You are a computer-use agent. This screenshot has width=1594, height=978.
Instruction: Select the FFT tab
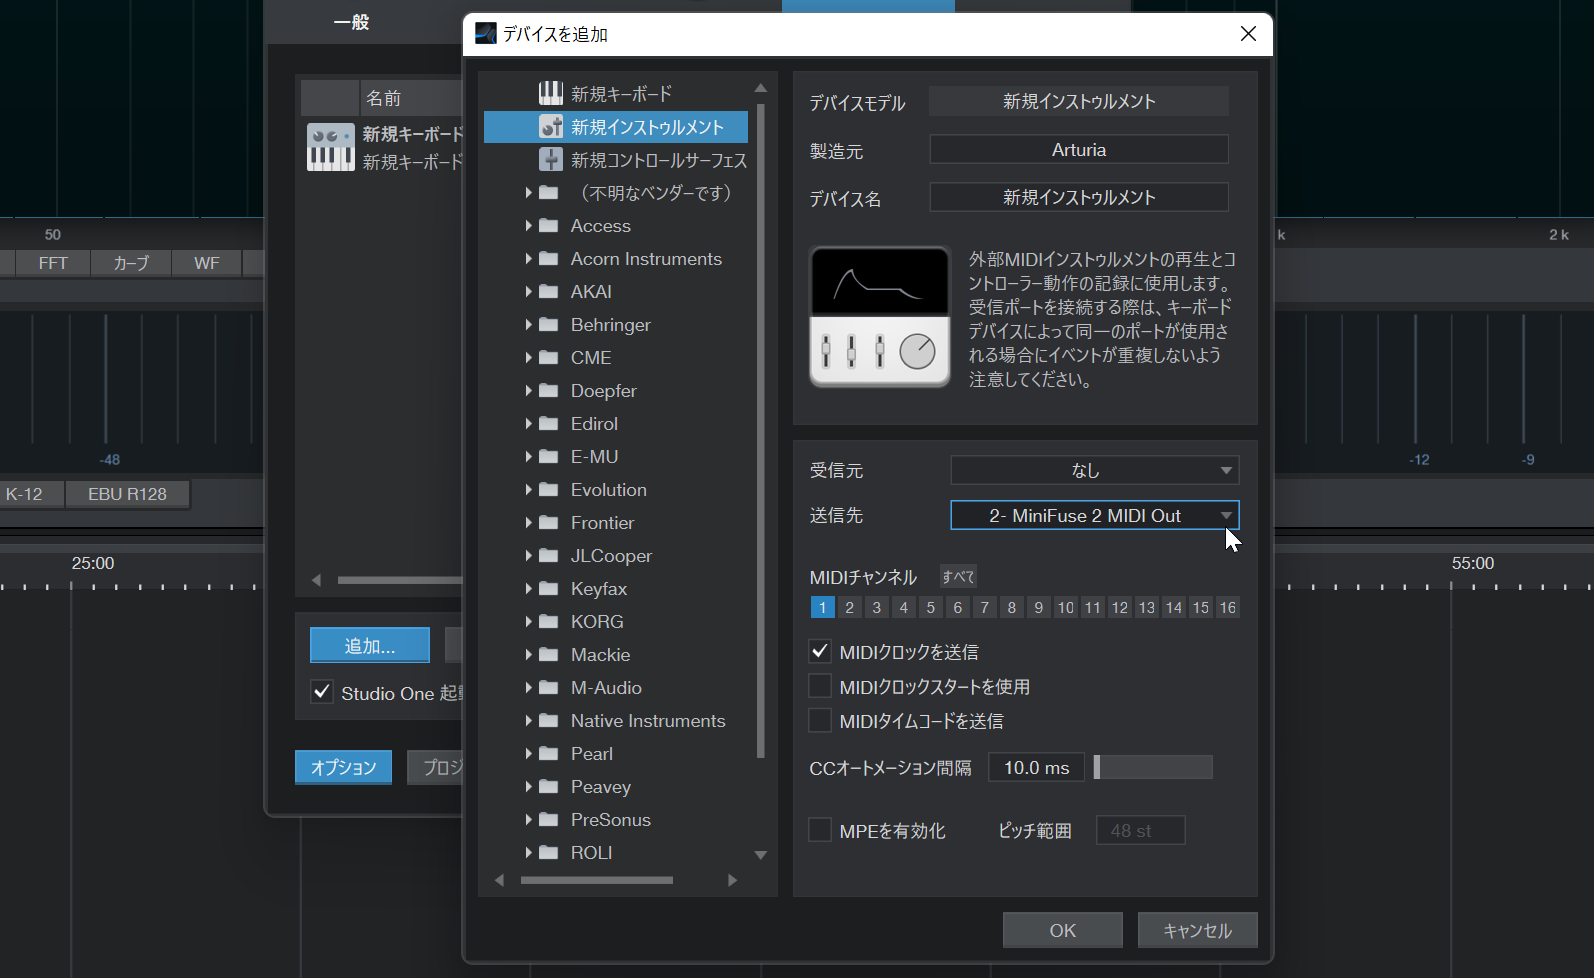click(53, 263)
